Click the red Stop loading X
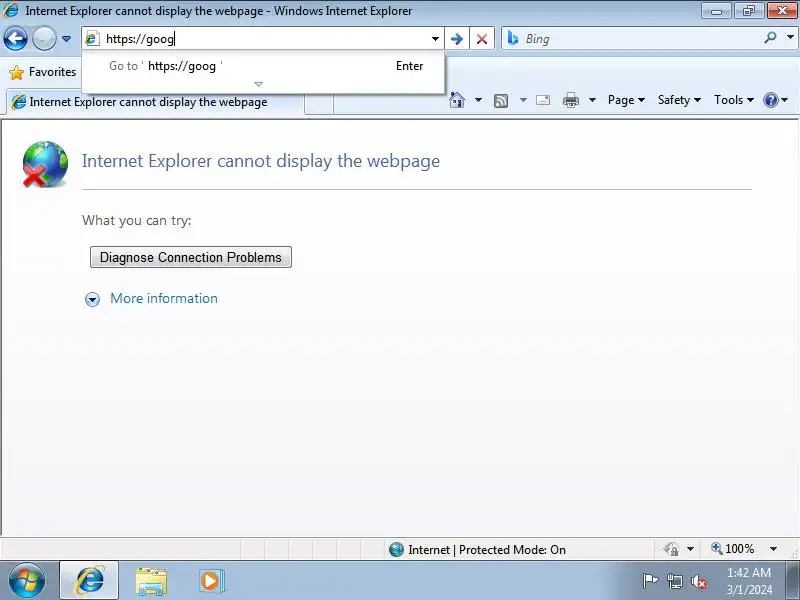The height and width of the screenshot is (600, 800). click(x=482, y=39)
